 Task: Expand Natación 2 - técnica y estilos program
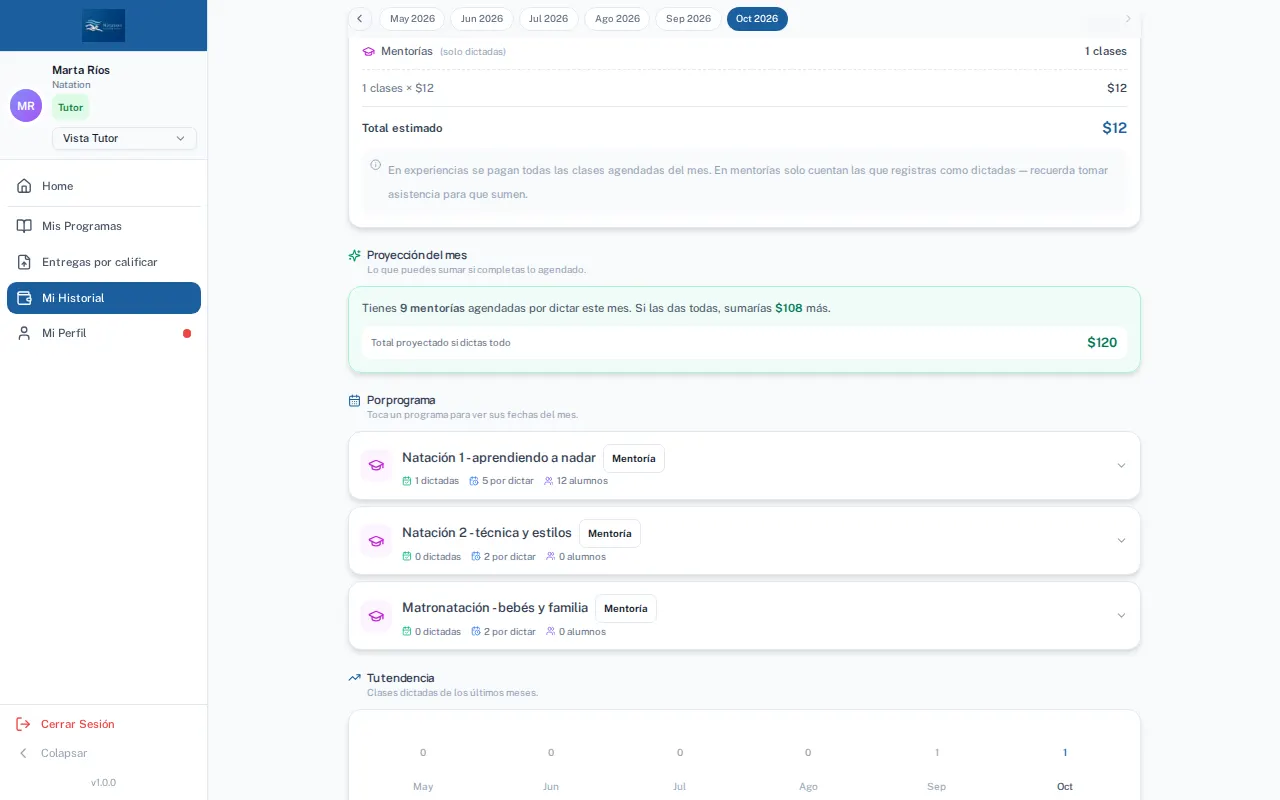(x=744, y=540)
